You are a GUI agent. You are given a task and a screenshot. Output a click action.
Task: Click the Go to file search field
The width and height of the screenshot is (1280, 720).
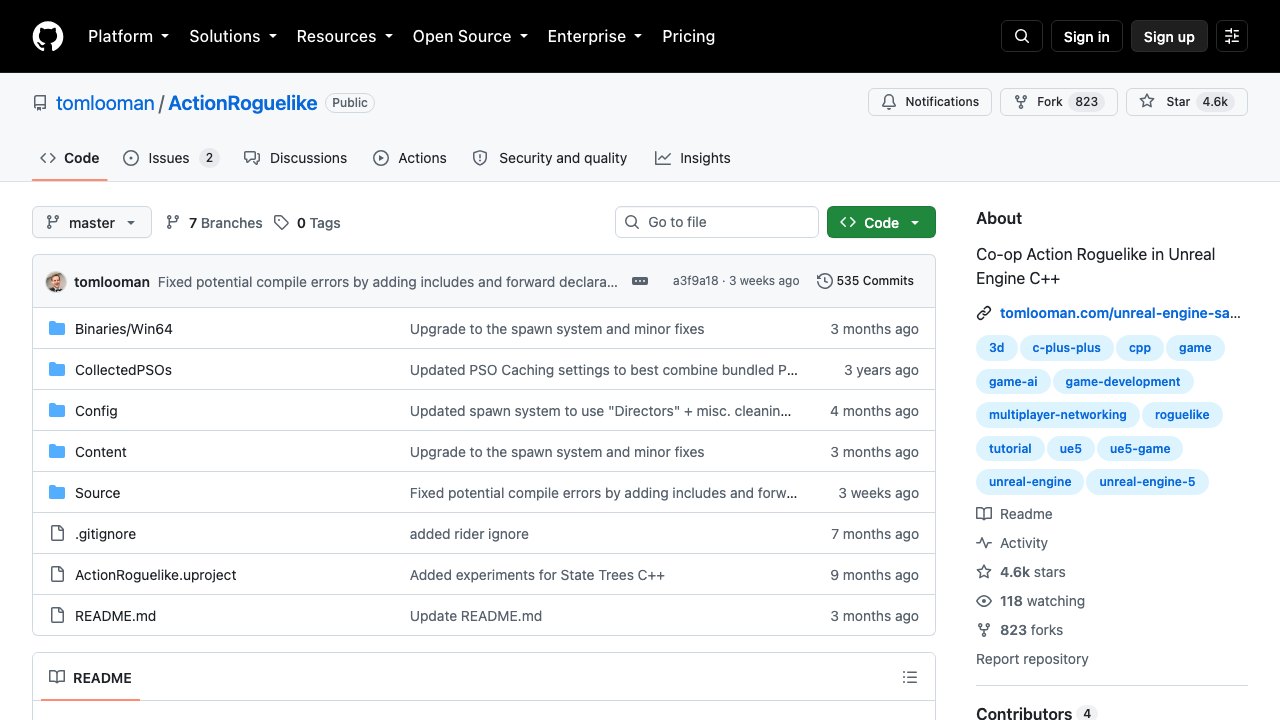point(717,222)
